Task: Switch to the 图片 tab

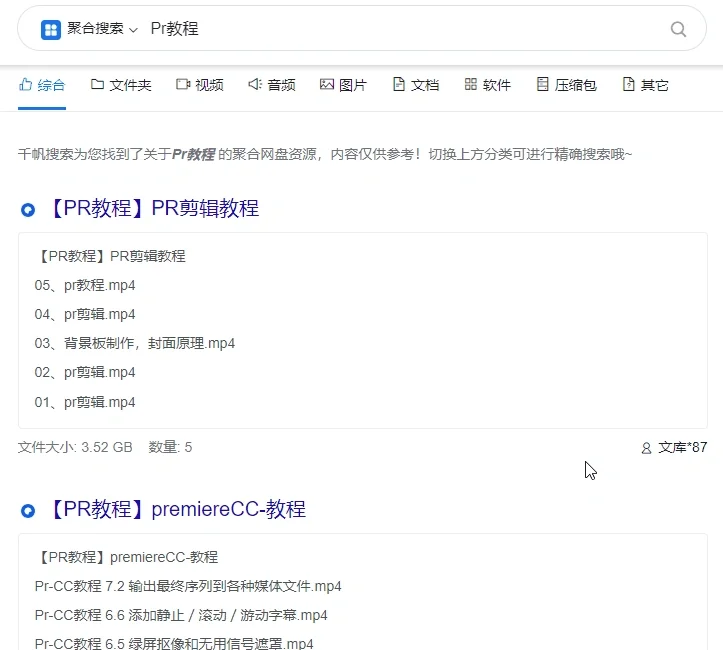Action: pyautogui.click(x=344, y=85)
